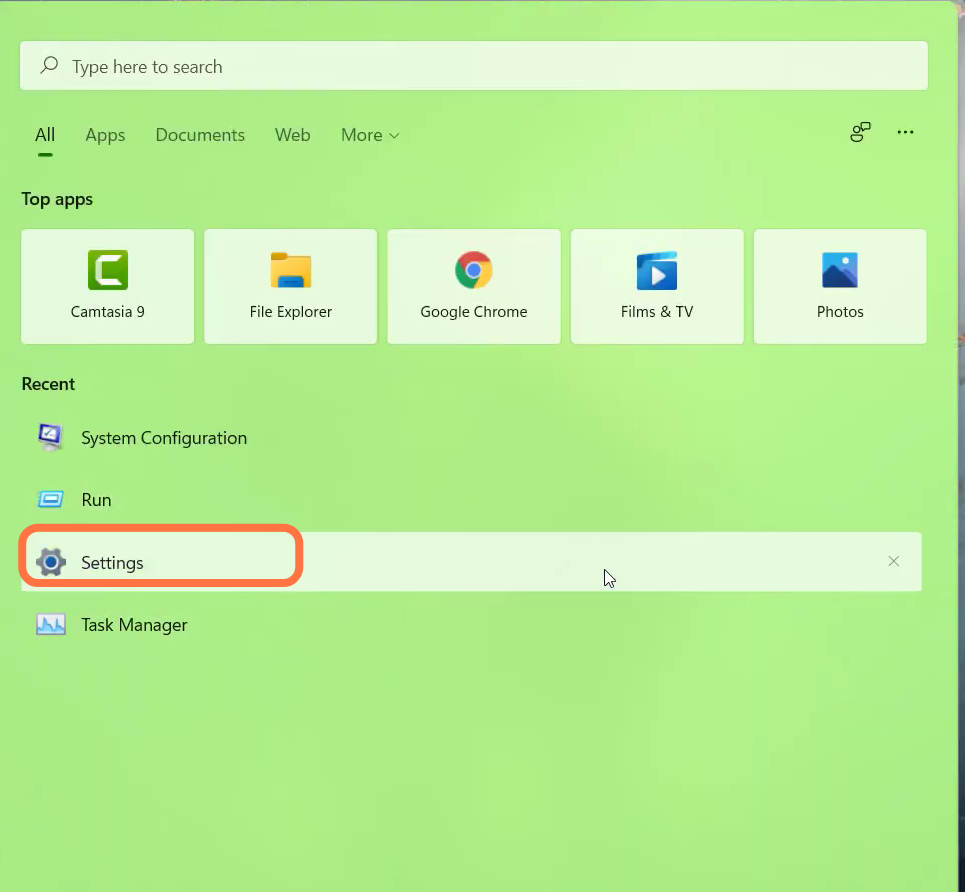The width and height of the screenshot is (965, 892).
Task: Open the three-dot options menu
Action: [905, 132]
